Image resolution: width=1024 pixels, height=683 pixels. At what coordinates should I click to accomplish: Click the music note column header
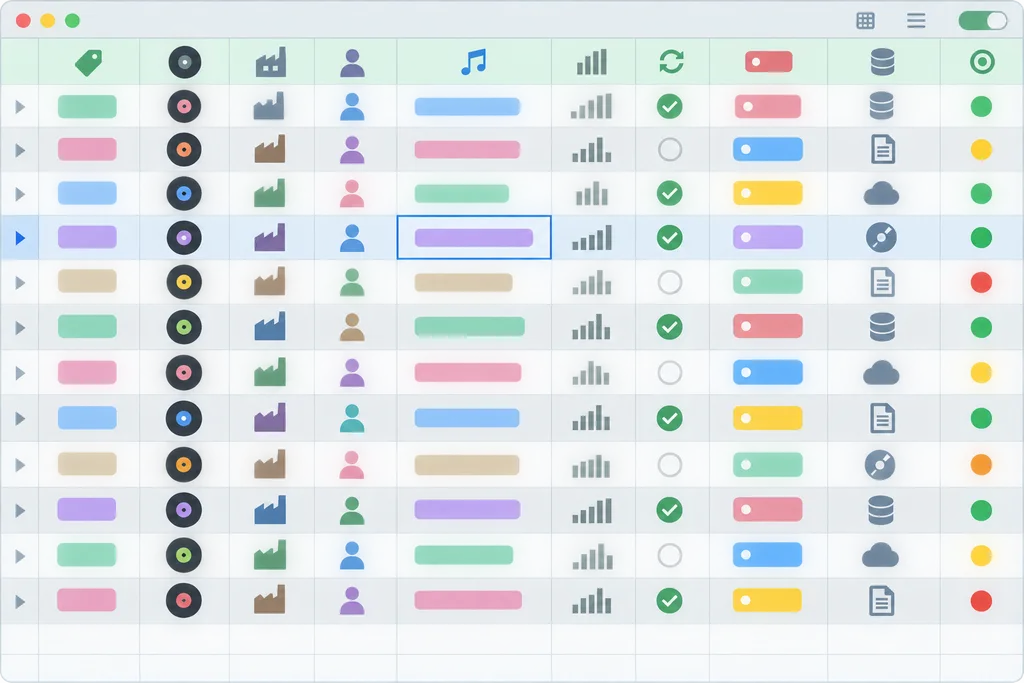(473, 62)
